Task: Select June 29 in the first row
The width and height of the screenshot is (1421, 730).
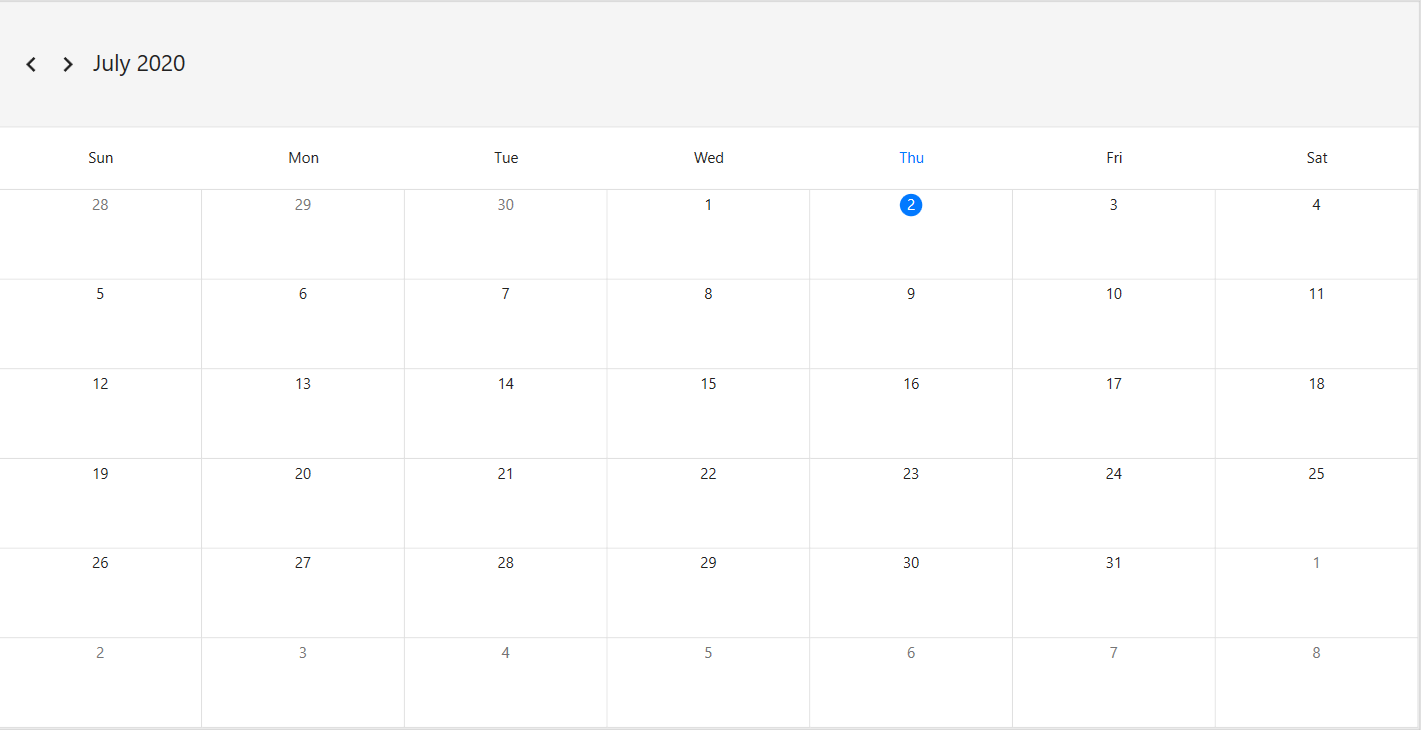Action: point(303,234)
